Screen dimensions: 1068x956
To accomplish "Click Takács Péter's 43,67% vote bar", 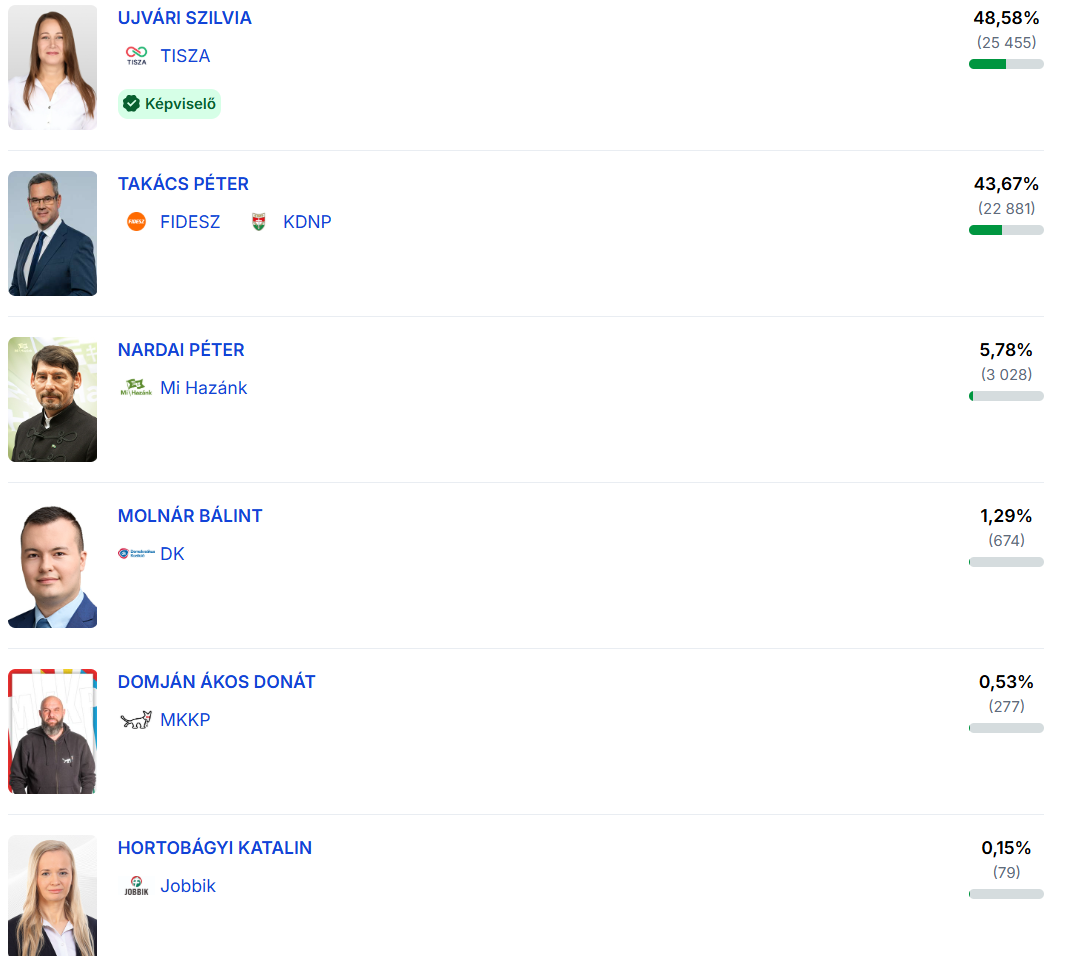I will pos(1006,230).
